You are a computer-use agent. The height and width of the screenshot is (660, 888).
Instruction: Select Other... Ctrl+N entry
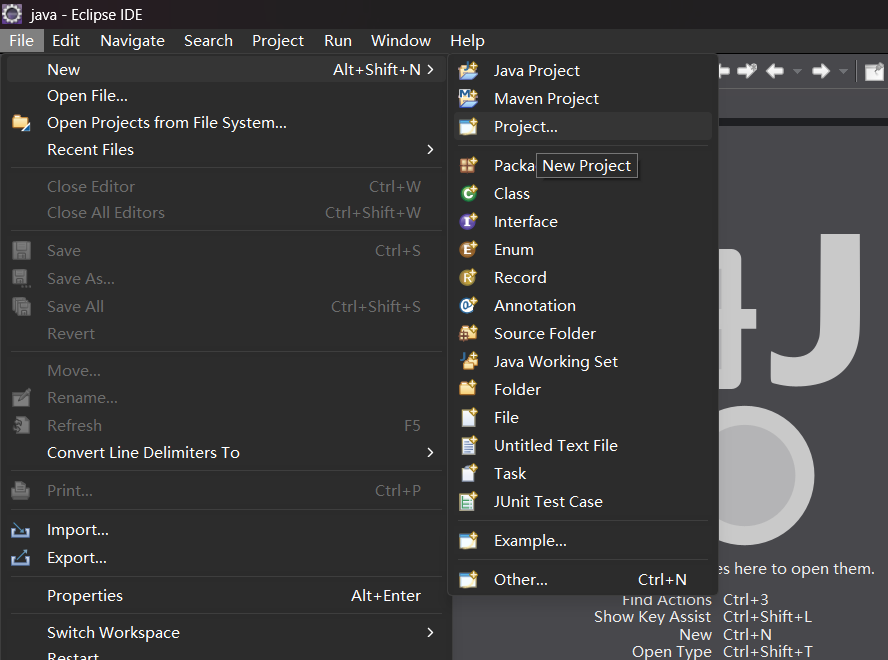[583, 579]
